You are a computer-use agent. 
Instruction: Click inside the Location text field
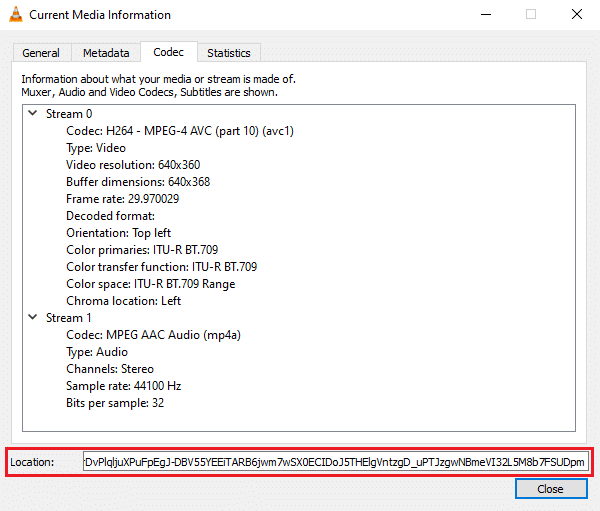(336, 462)
